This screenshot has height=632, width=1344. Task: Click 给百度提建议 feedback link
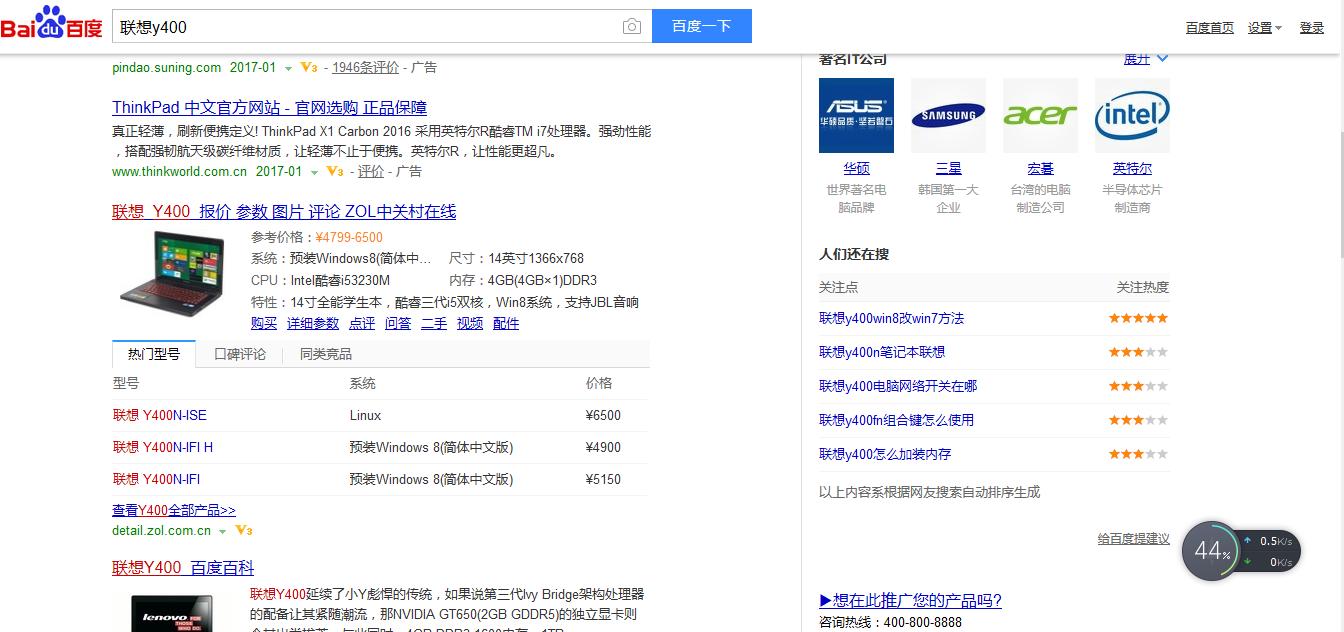[1133, 538]
